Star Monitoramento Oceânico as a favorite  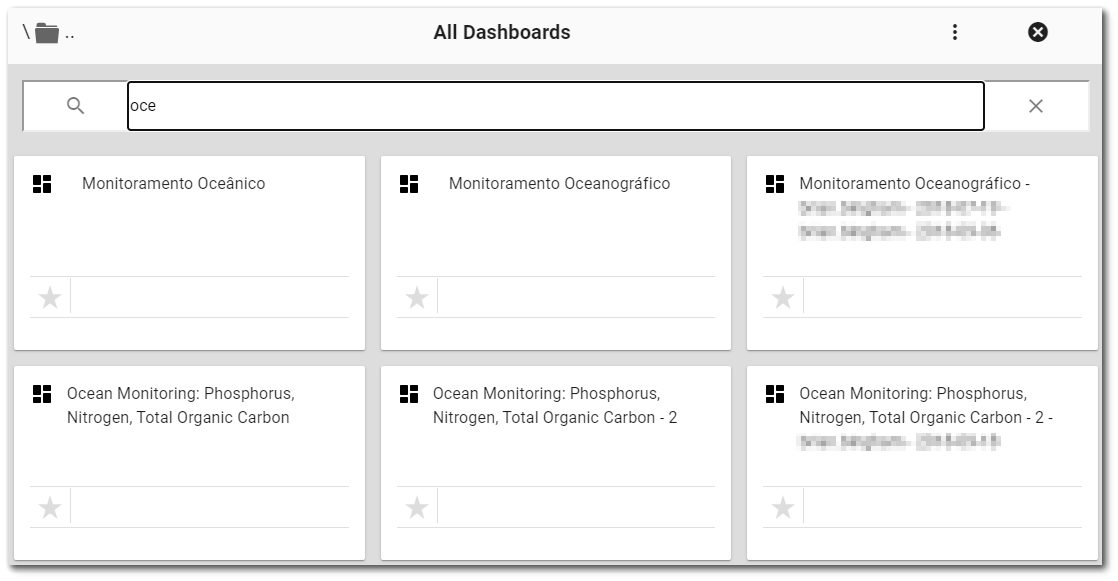(x=49, y=296)
